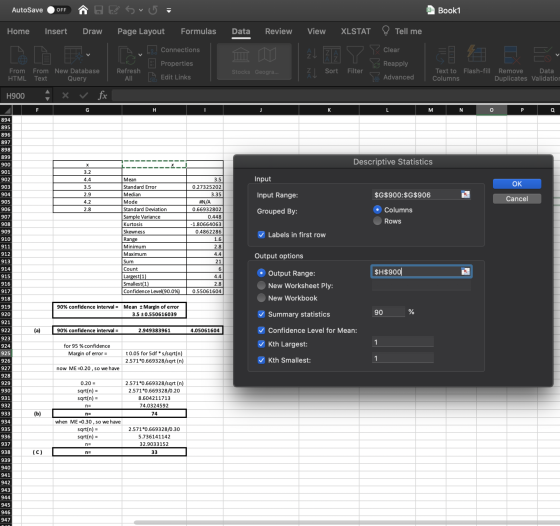Screen dimensions: 560x526
Task: Expand the Refresh All dropdown arrow
Action: (x=140, y=55)
